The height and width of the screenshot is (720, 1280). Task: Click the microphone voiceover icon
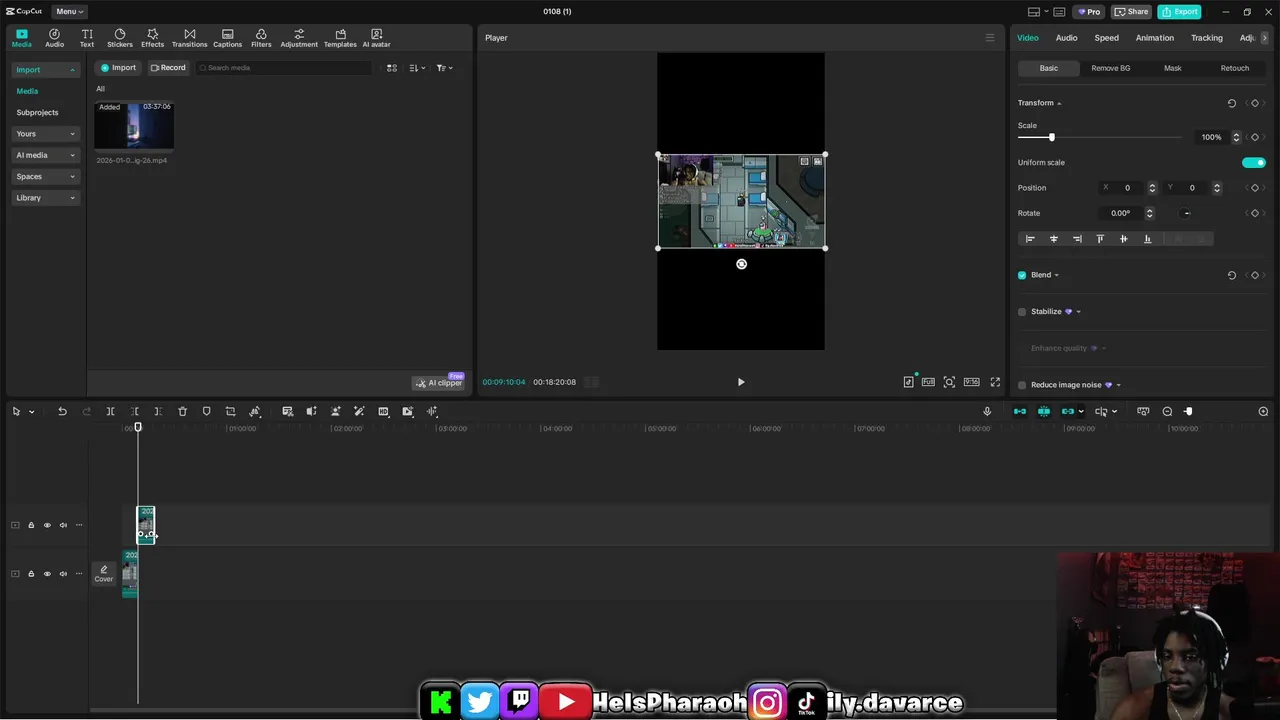987,411
